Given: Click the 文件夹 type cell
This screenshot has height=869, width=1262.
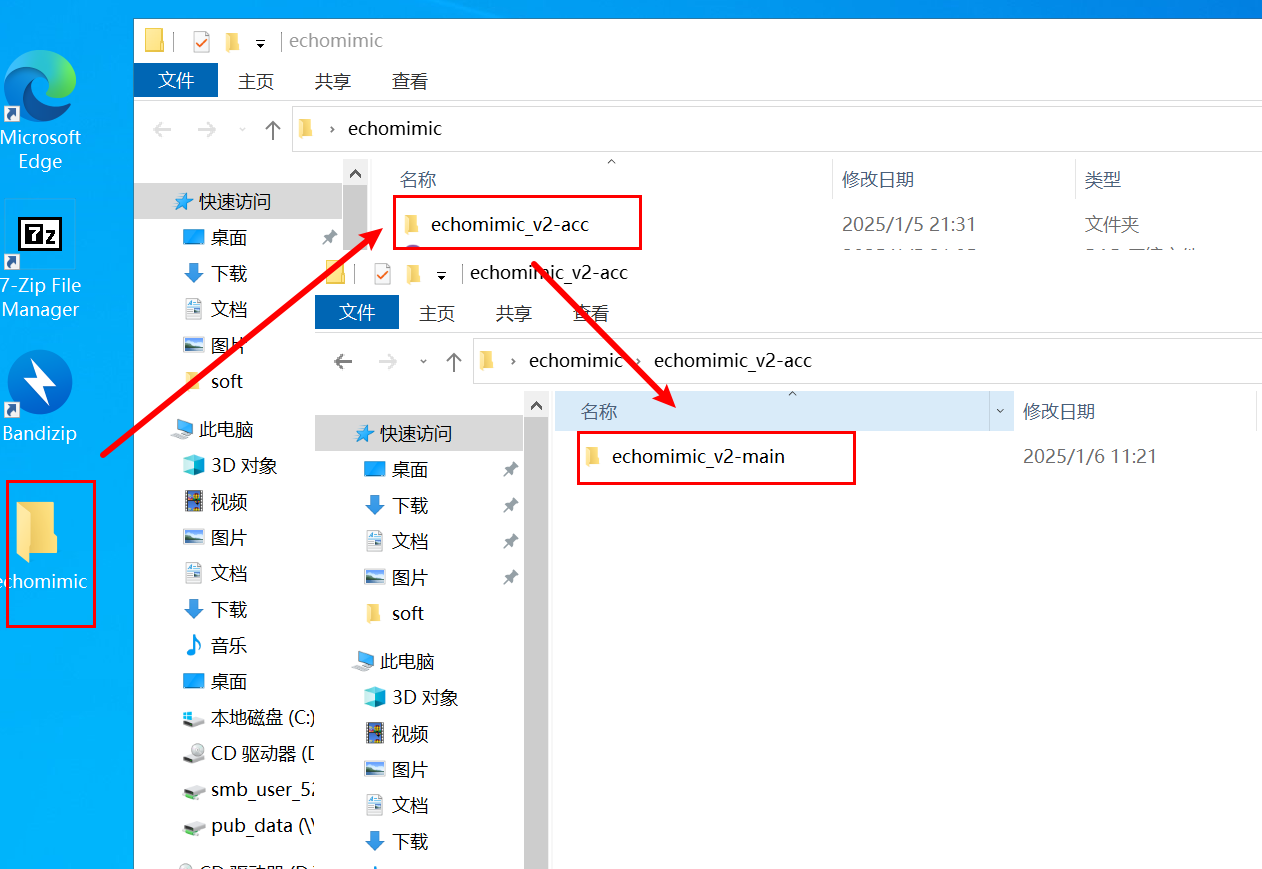Looking at the screenshot, I should (x=1112, y=224).
